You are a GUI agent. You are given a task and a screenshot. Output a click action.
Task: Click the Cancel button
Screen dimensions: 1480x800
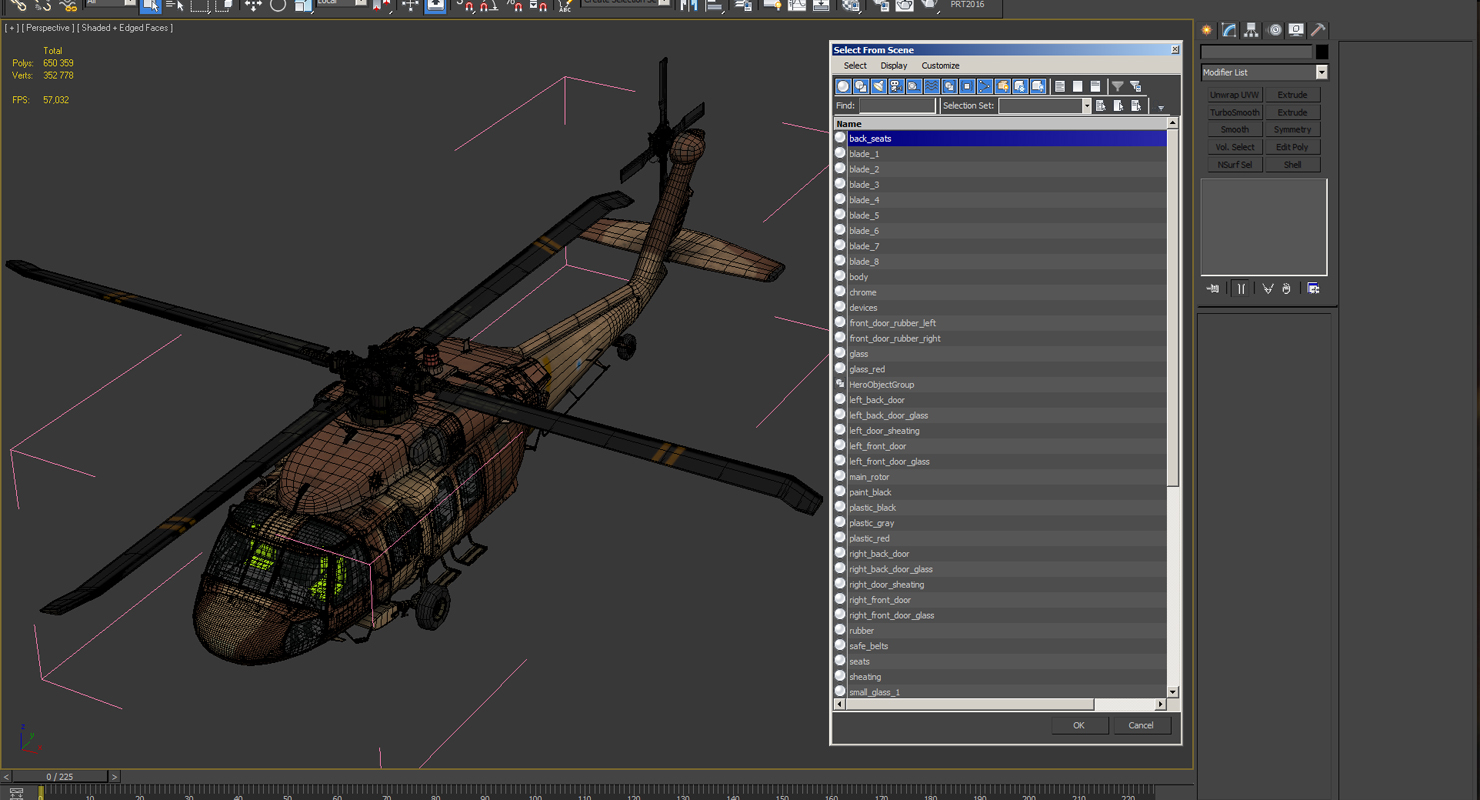[1141, 726]
